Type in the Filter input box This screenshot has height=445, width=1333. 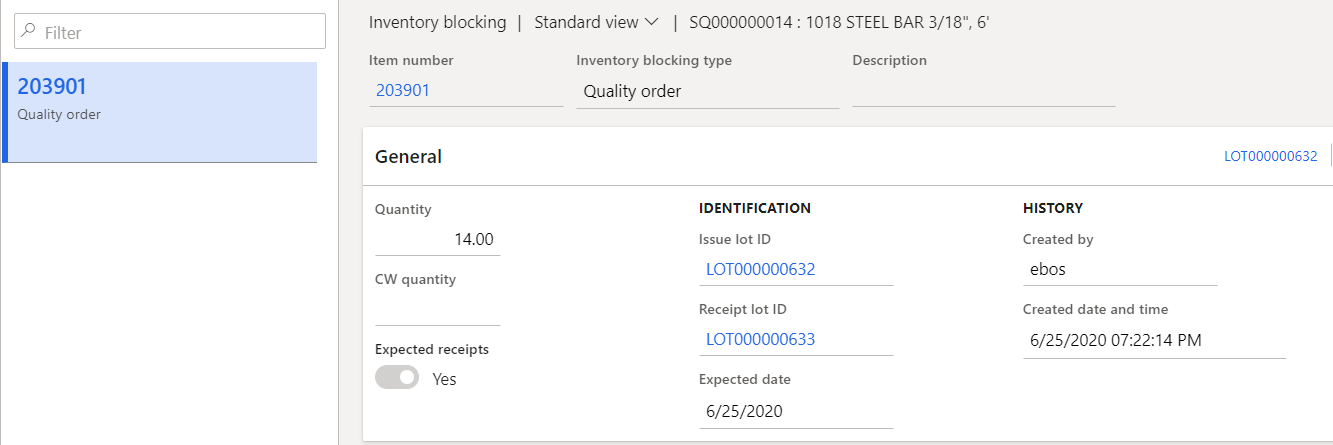point(180,32)
